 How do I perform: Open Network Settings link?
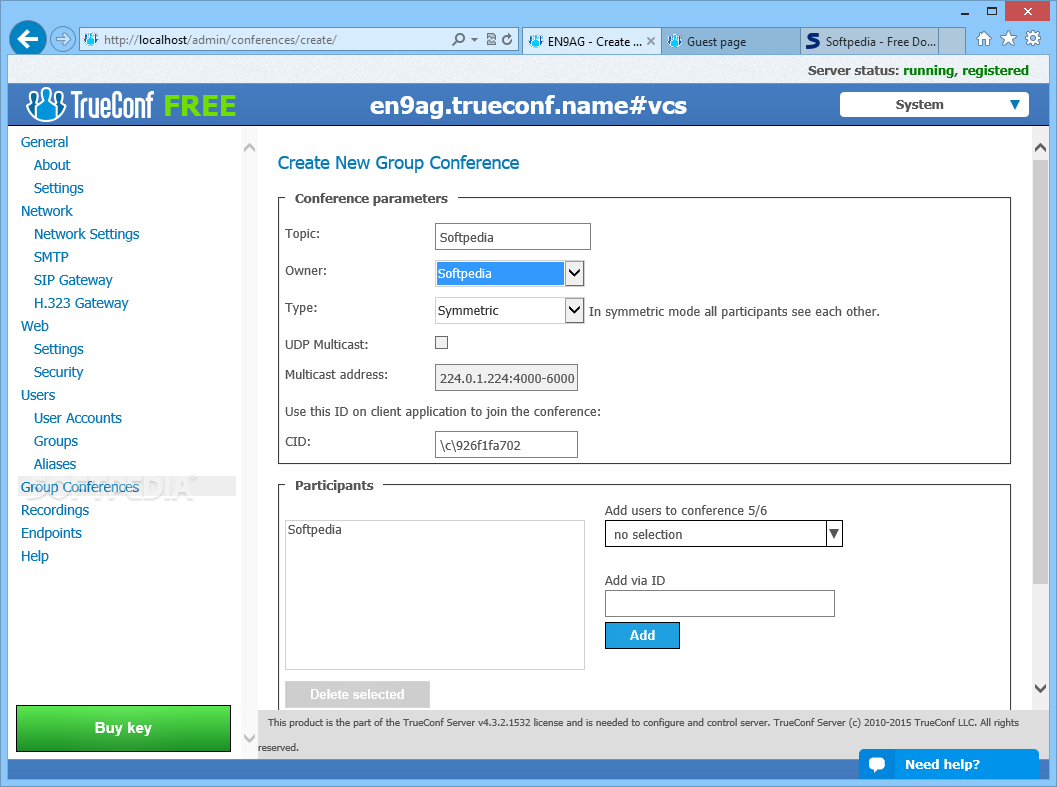(x=86, y=234)
